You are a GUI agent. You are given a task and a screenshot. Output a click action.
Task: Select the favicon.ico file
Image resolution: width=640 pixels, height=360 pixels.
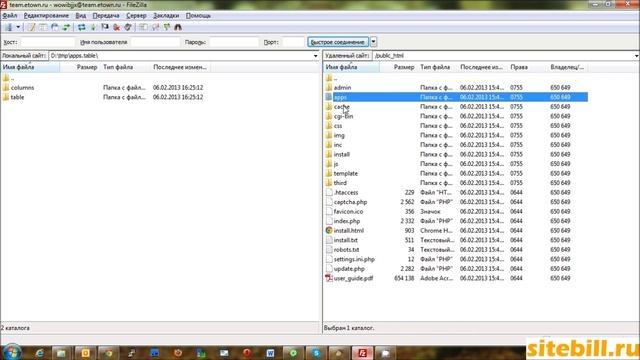coord(348,211)
